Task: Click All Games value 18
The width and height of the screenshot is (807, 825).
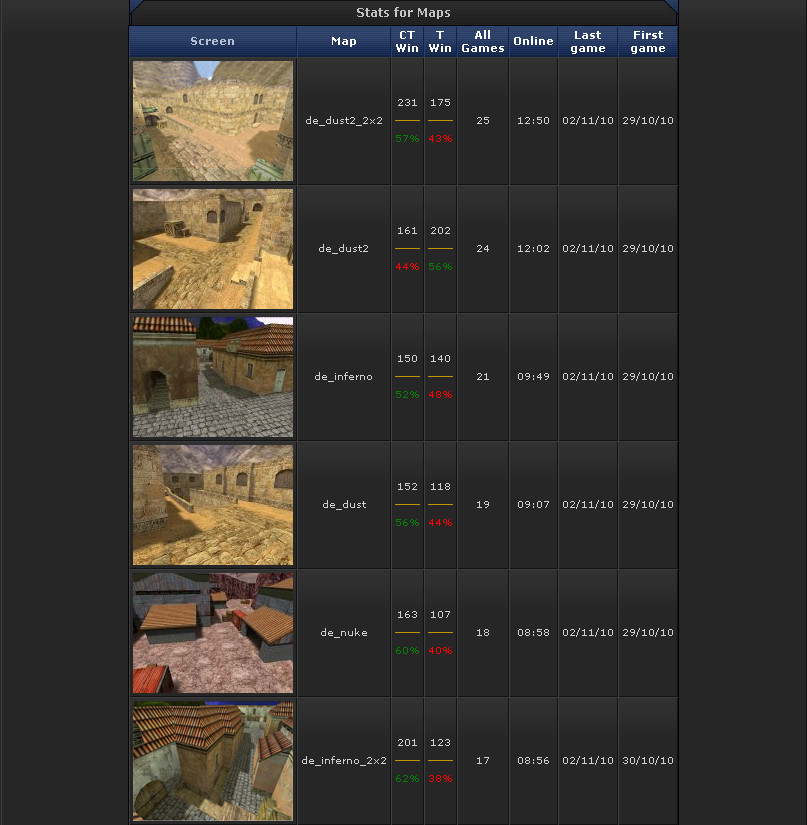Action: (x=483, y=632)
